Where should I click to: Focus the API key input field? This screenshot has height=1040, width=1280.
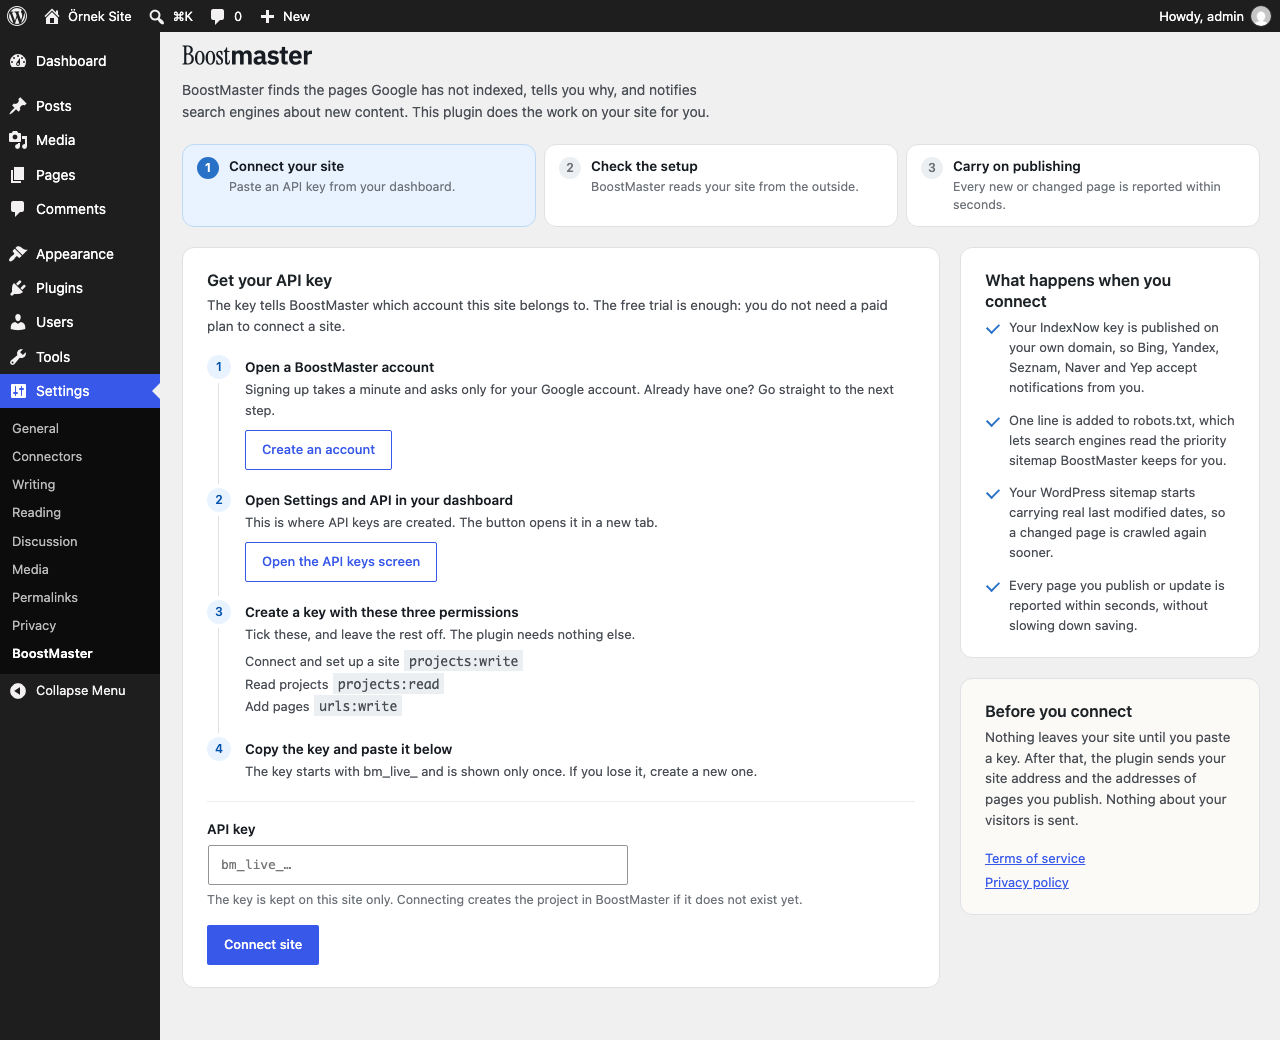click(x=418, y=865)
